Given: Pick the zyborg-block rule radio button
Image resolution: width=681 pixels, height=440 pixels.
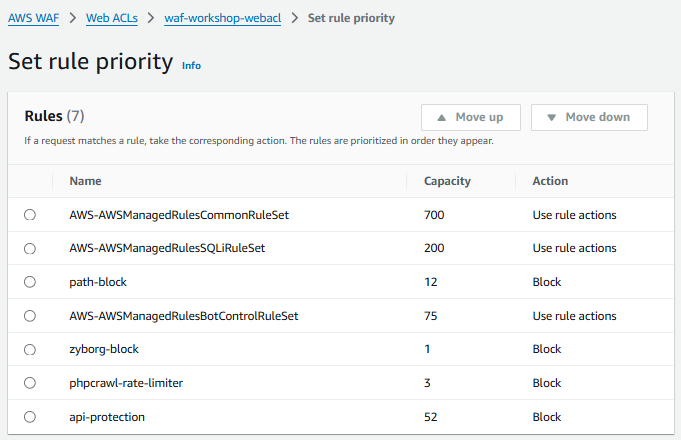Looking at the screenshot, I should coord(30,350).
